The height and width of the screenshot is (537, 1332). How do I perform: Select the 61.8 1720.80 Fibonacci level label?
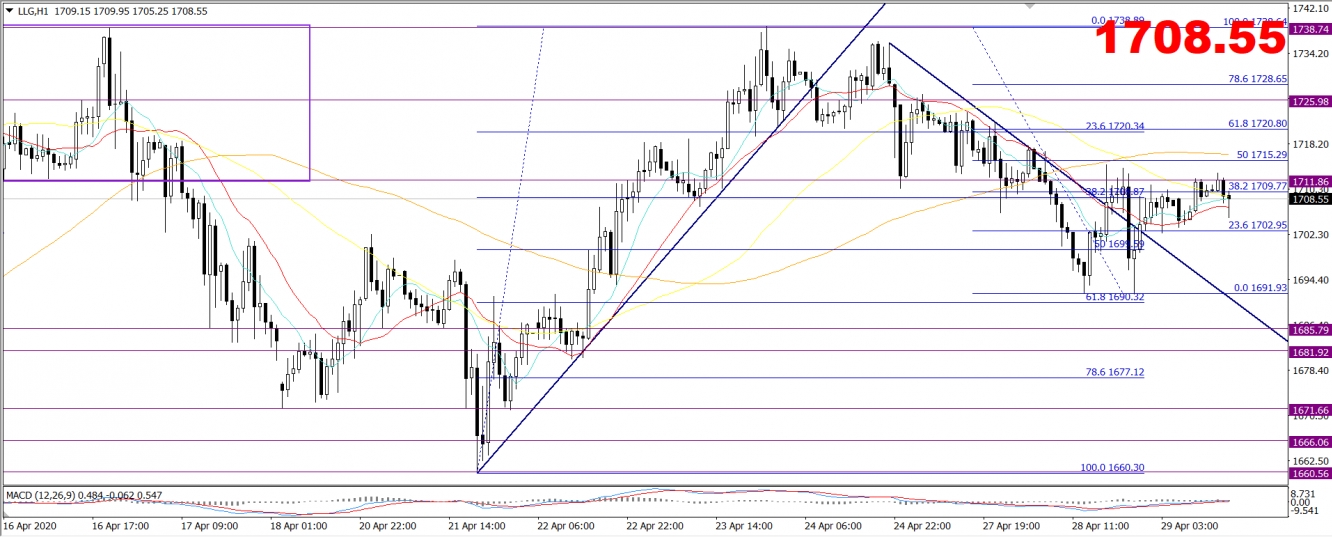click(1257, 123)
